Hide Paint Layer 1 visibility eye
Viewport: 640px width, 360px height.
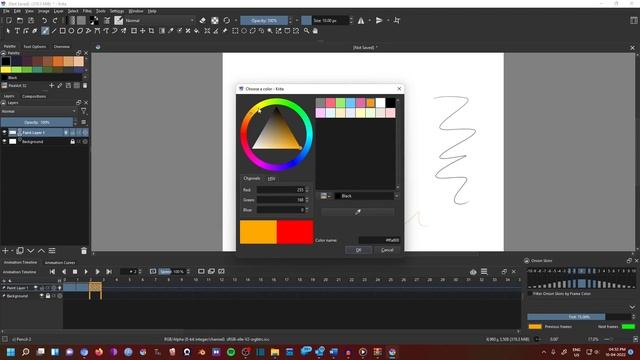point(4,132)
